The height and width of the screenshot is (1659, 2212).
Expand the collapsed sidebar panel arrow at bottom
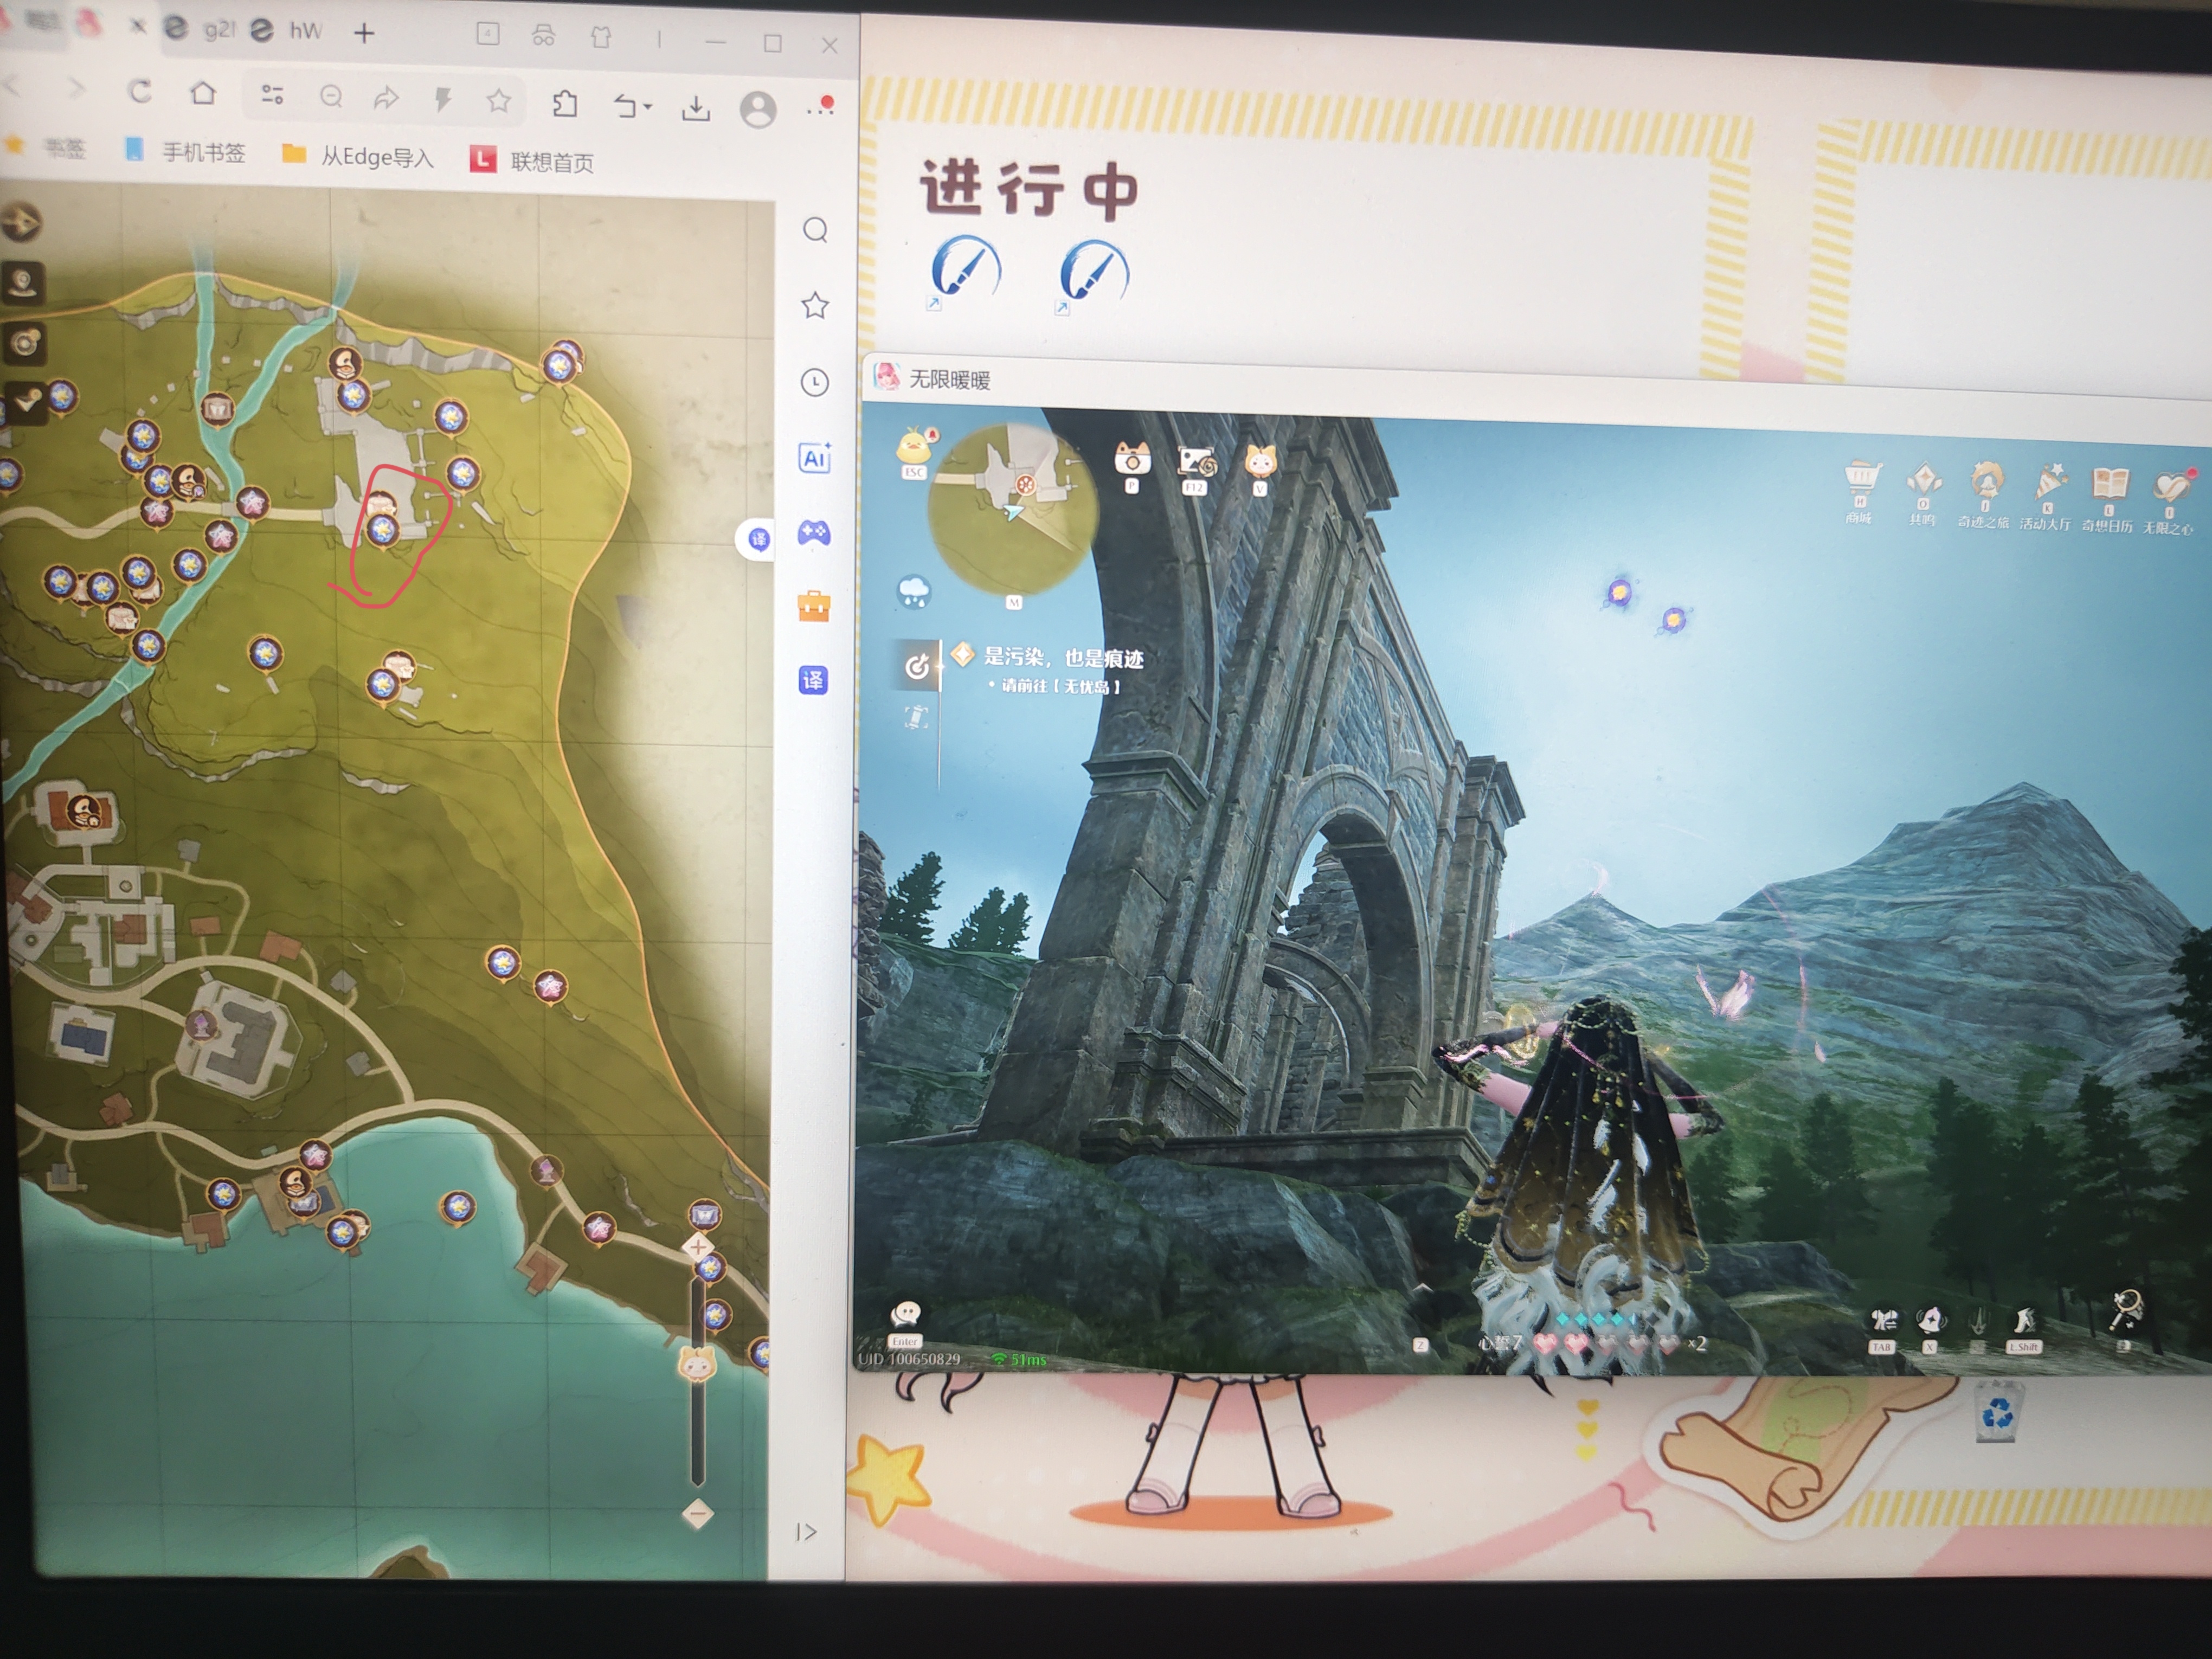[x=806, y=1532]
